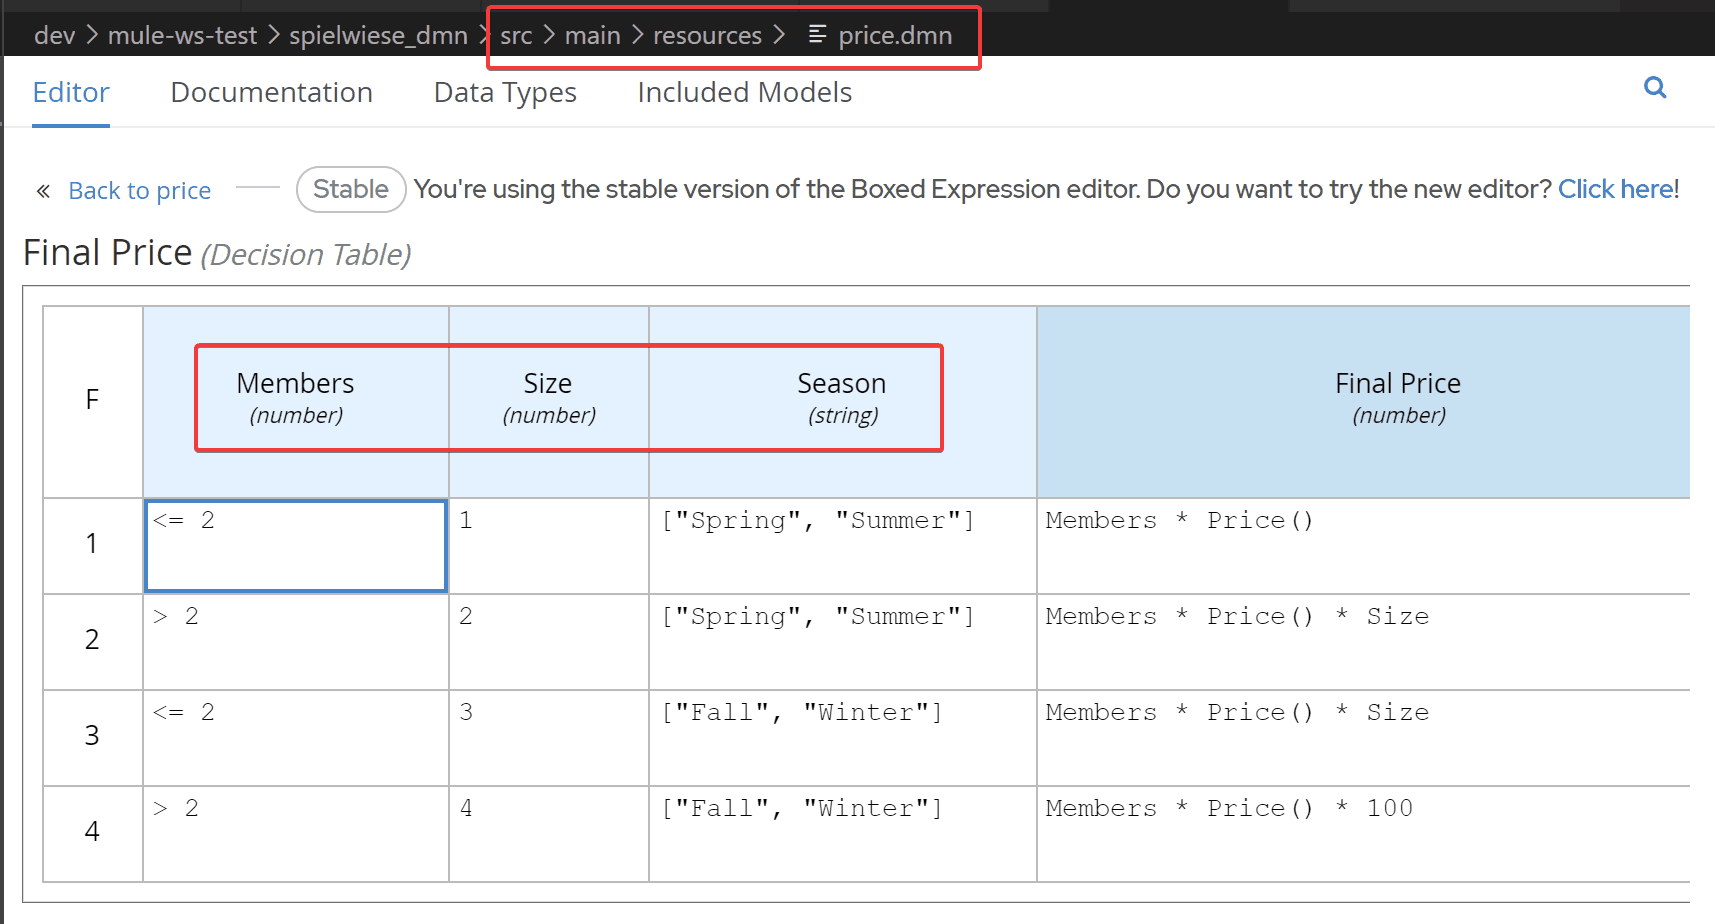The image size is (1715, 924).
Task: Click the double-chevron back arrow icon
Action: tap(43, 191)
